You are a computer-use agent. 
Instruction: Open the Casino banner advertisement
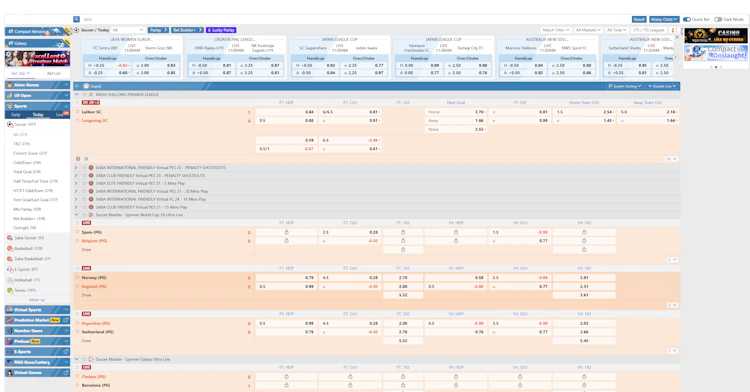point(716,35)
